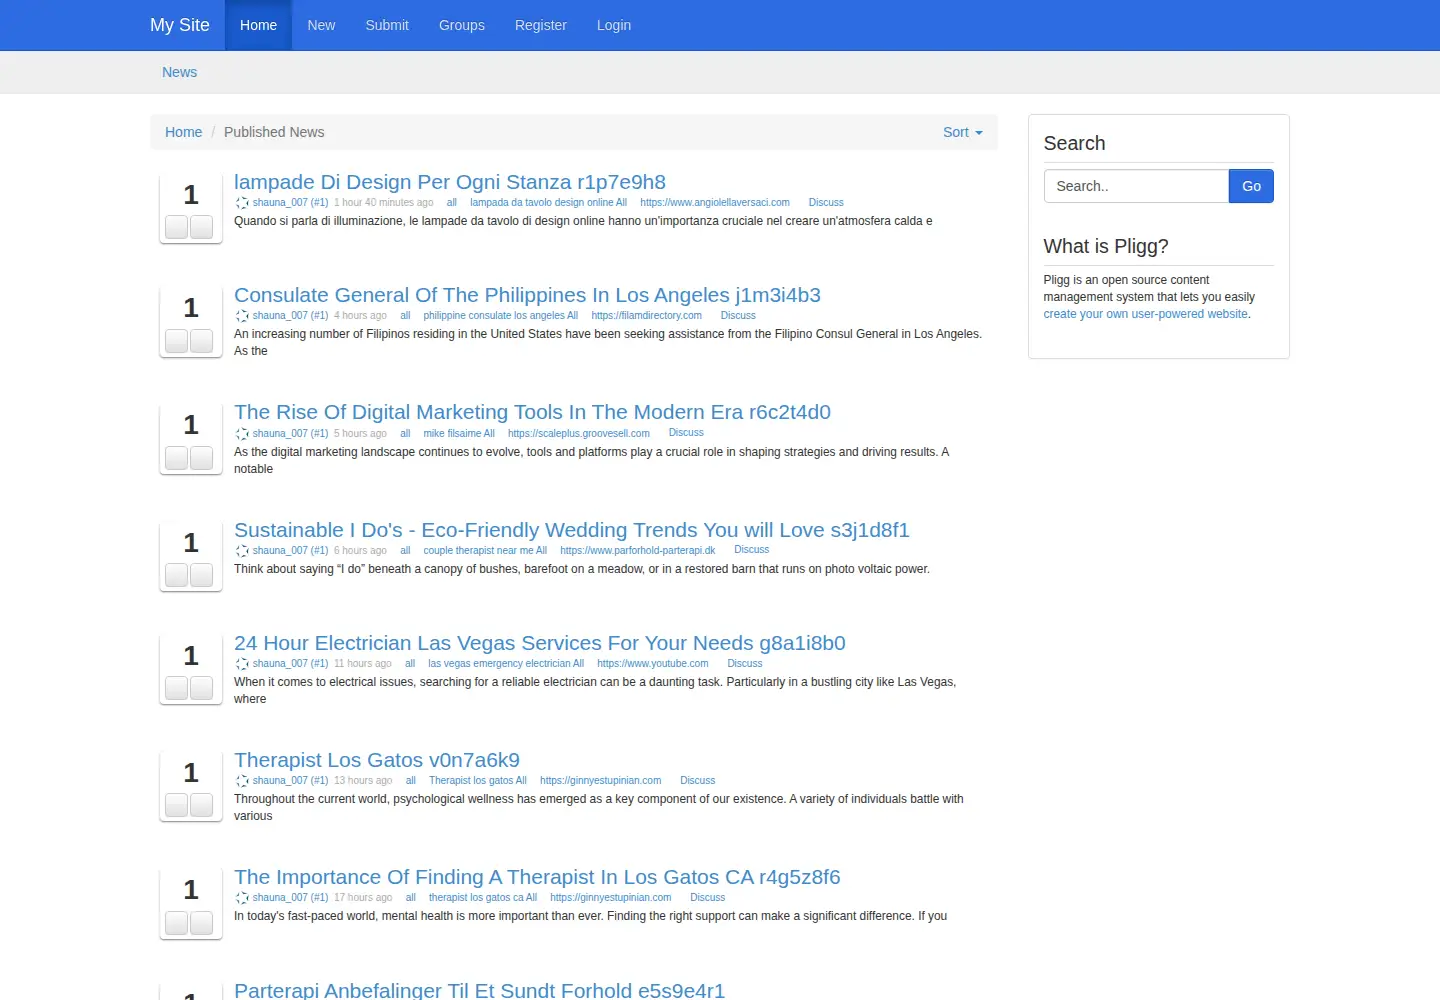Viewport: 1440px width, 1000px height.
Task: Click 'las vegas emergency electrician All' tag
Action: (506, 664)
